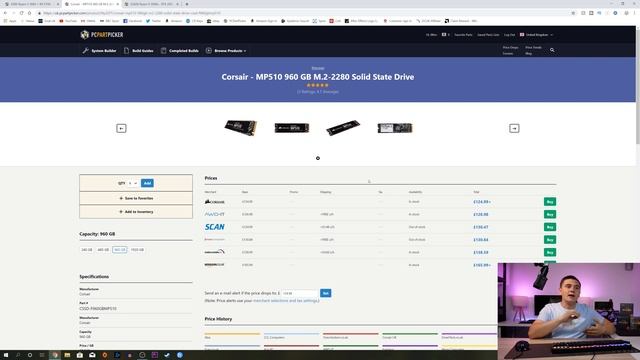Click the Amazon merchant logo in fourth row

(x=215, y=240)
